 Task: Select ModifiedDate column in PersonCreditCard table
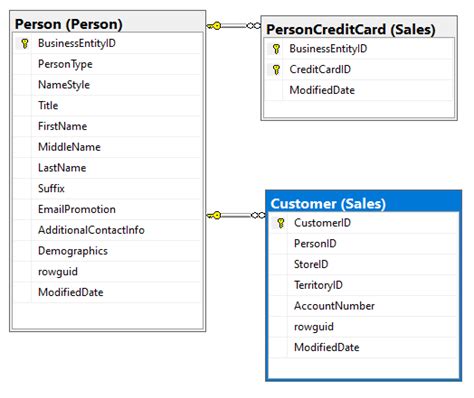pos(359,90)
